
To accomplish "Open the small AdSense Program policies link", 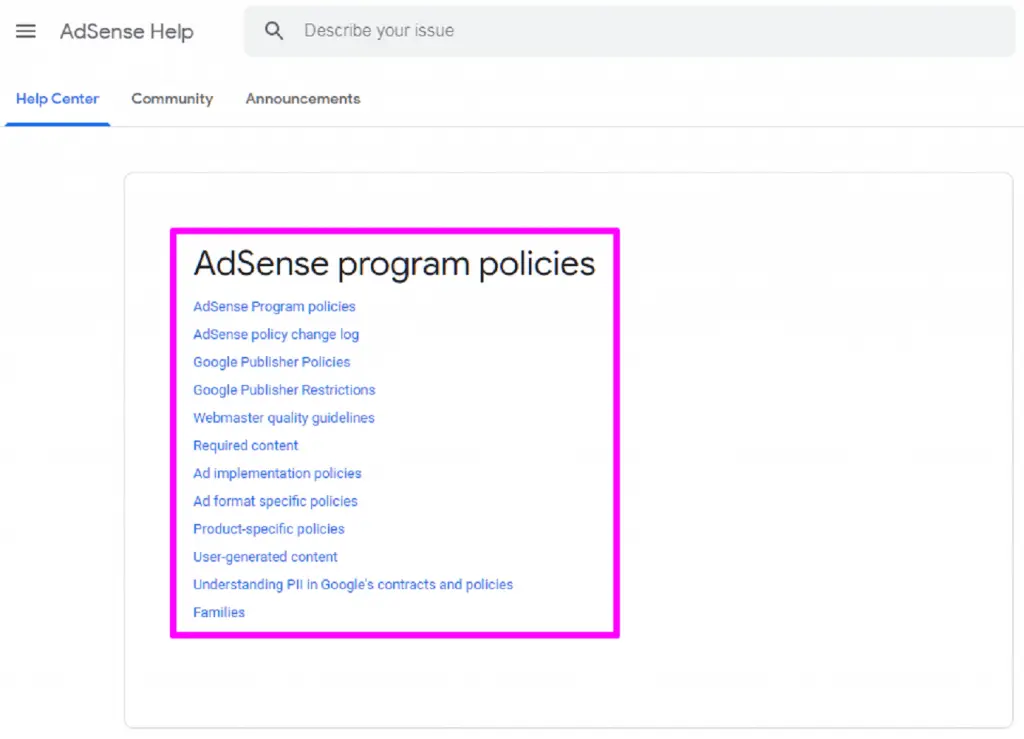I will pos(274,307).
